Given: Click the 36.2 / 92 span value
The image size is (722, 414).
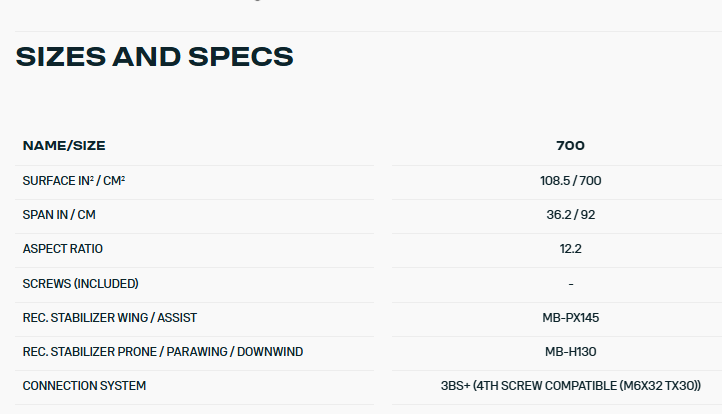Looking at the screenshot, I should click(x=571, y=215).
